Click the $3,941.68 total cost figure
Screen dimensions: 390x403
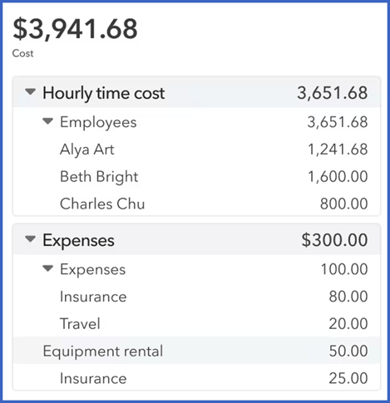click(x=75, y=29)
